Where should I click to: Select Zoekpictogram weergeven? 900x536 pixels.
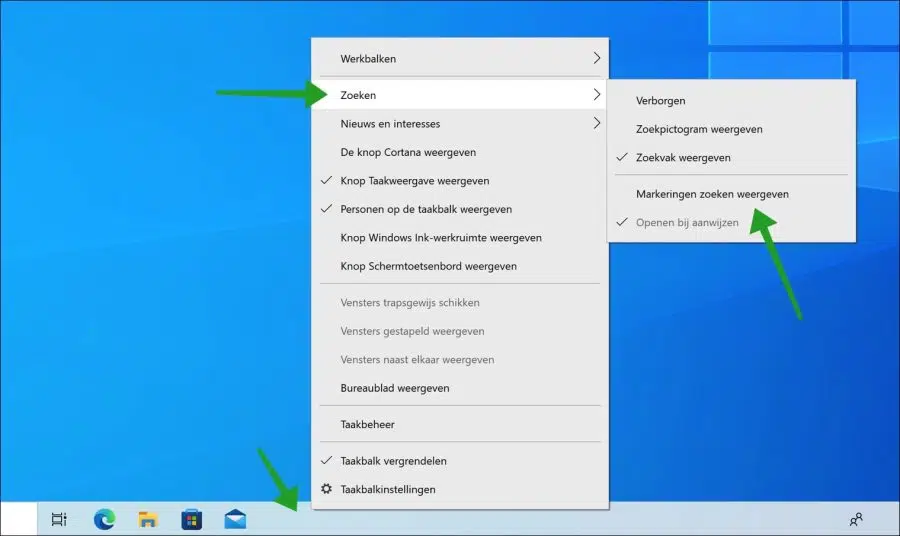click(731, 129)
